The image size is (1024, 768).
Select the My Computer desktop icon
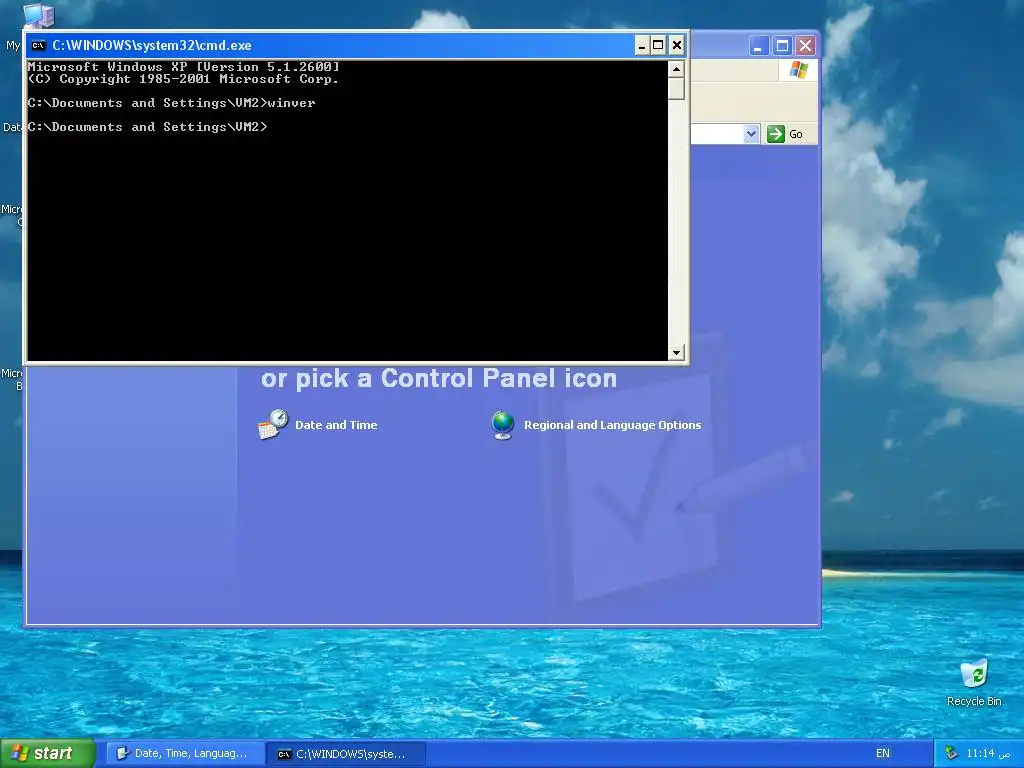37,14
